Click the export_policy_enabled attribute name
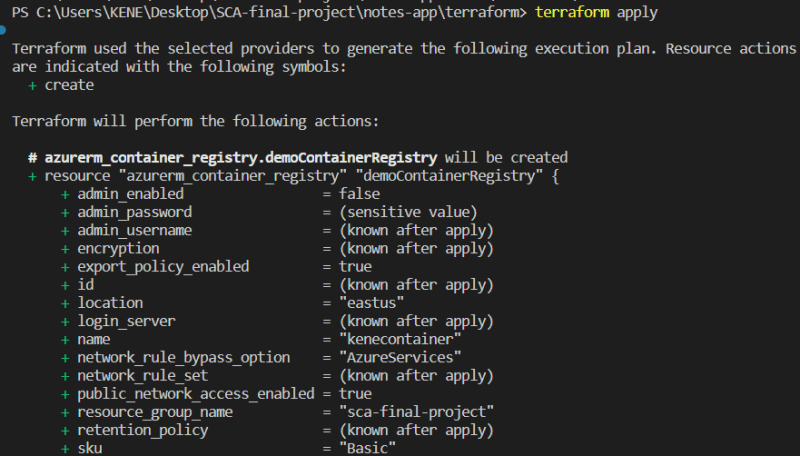This screenshot has height=456, width=800. point(163,267)
